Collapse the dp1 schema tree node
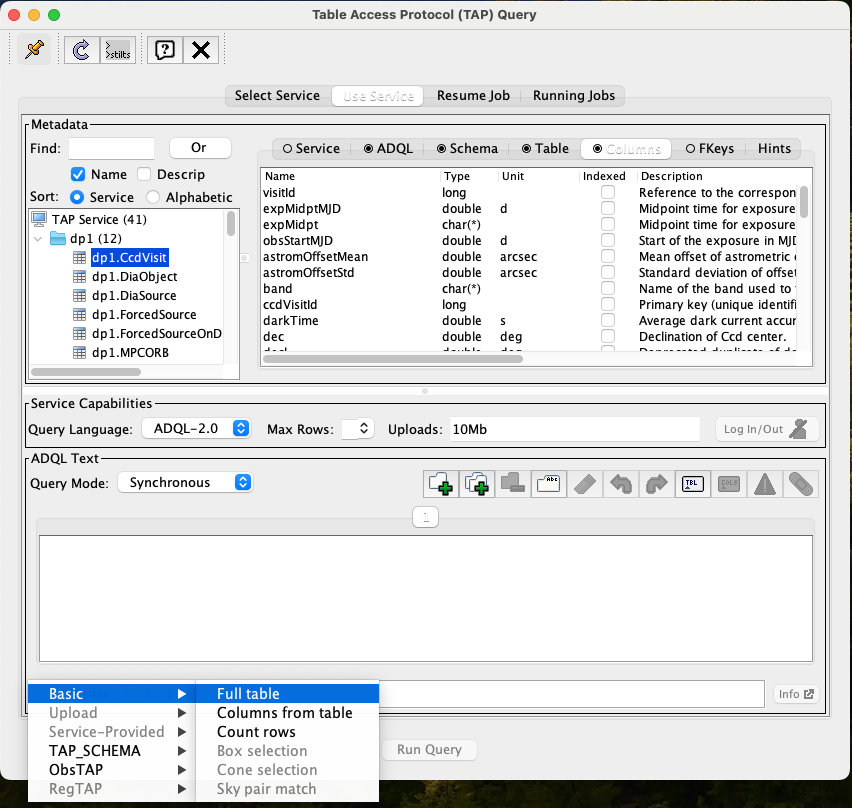 pyautogui.click(x=36, y=238)
